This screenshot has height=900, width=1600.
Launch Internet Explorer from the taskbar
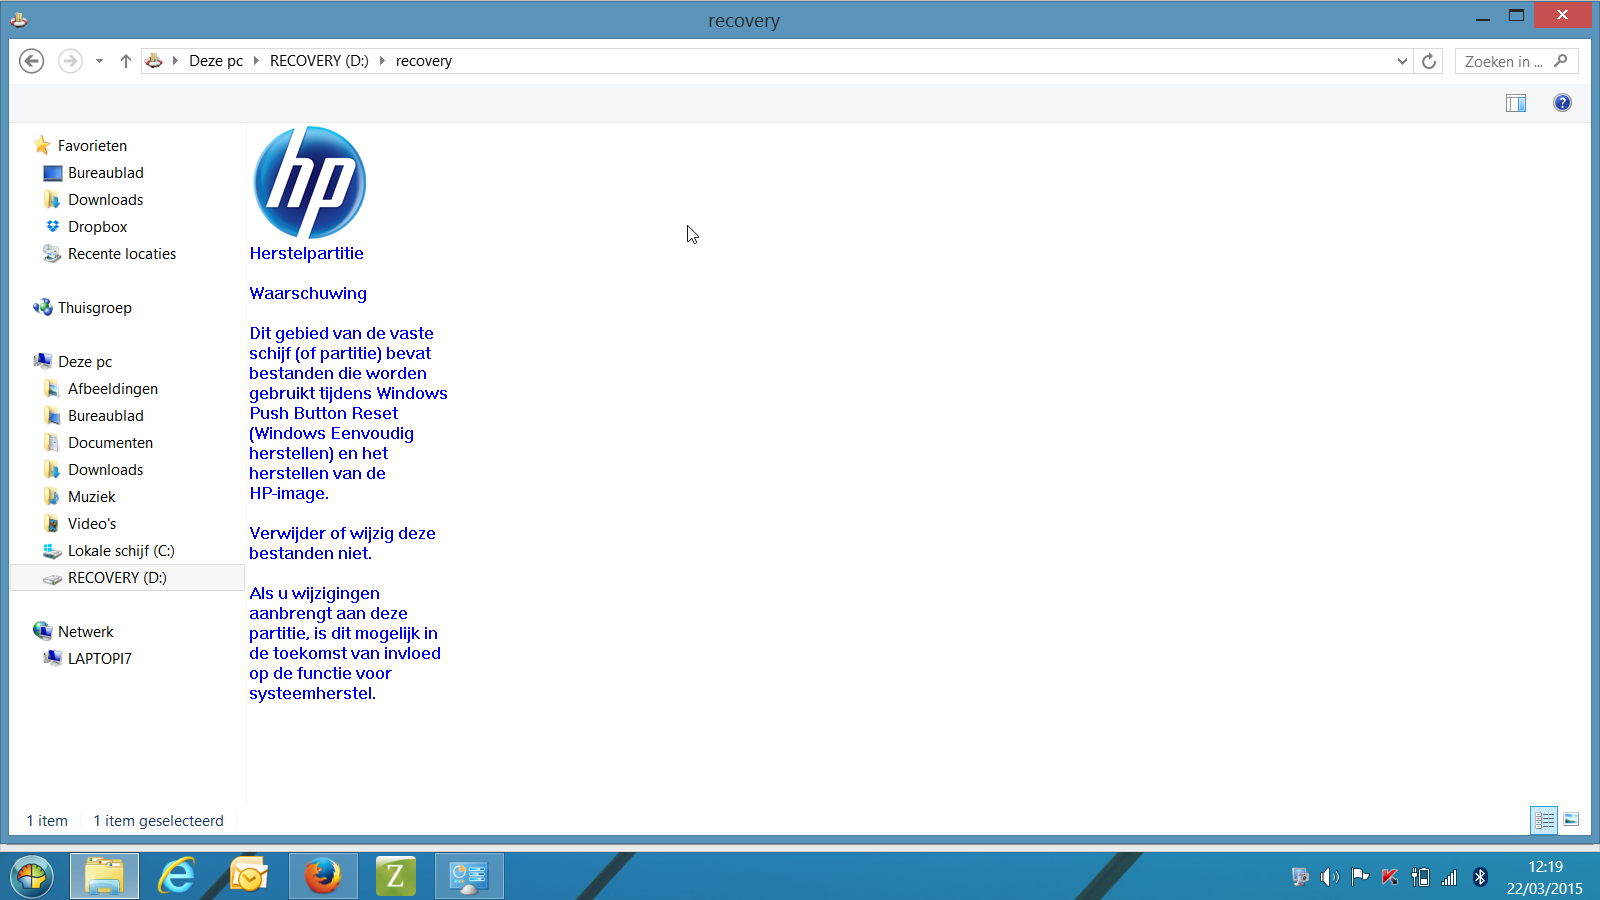(x=177, y=876)
